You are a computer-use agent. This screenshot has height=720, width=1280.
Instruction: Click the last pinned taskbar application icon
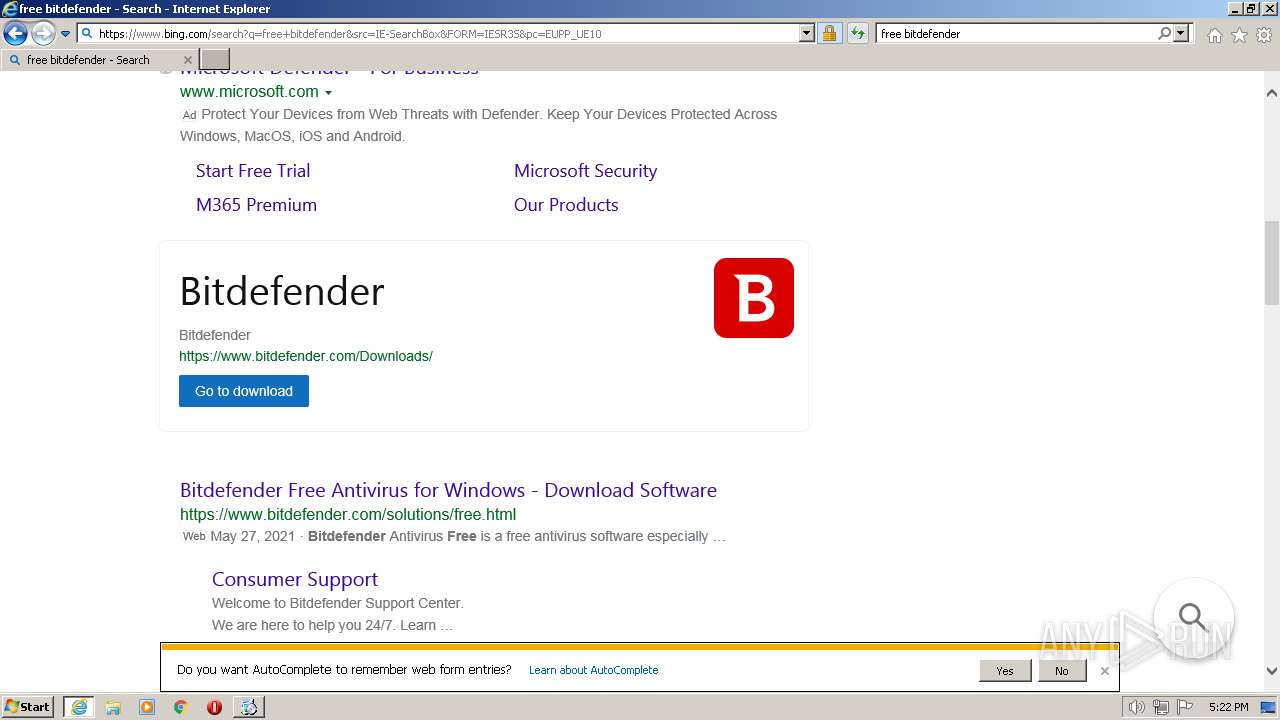coord(248,707)
